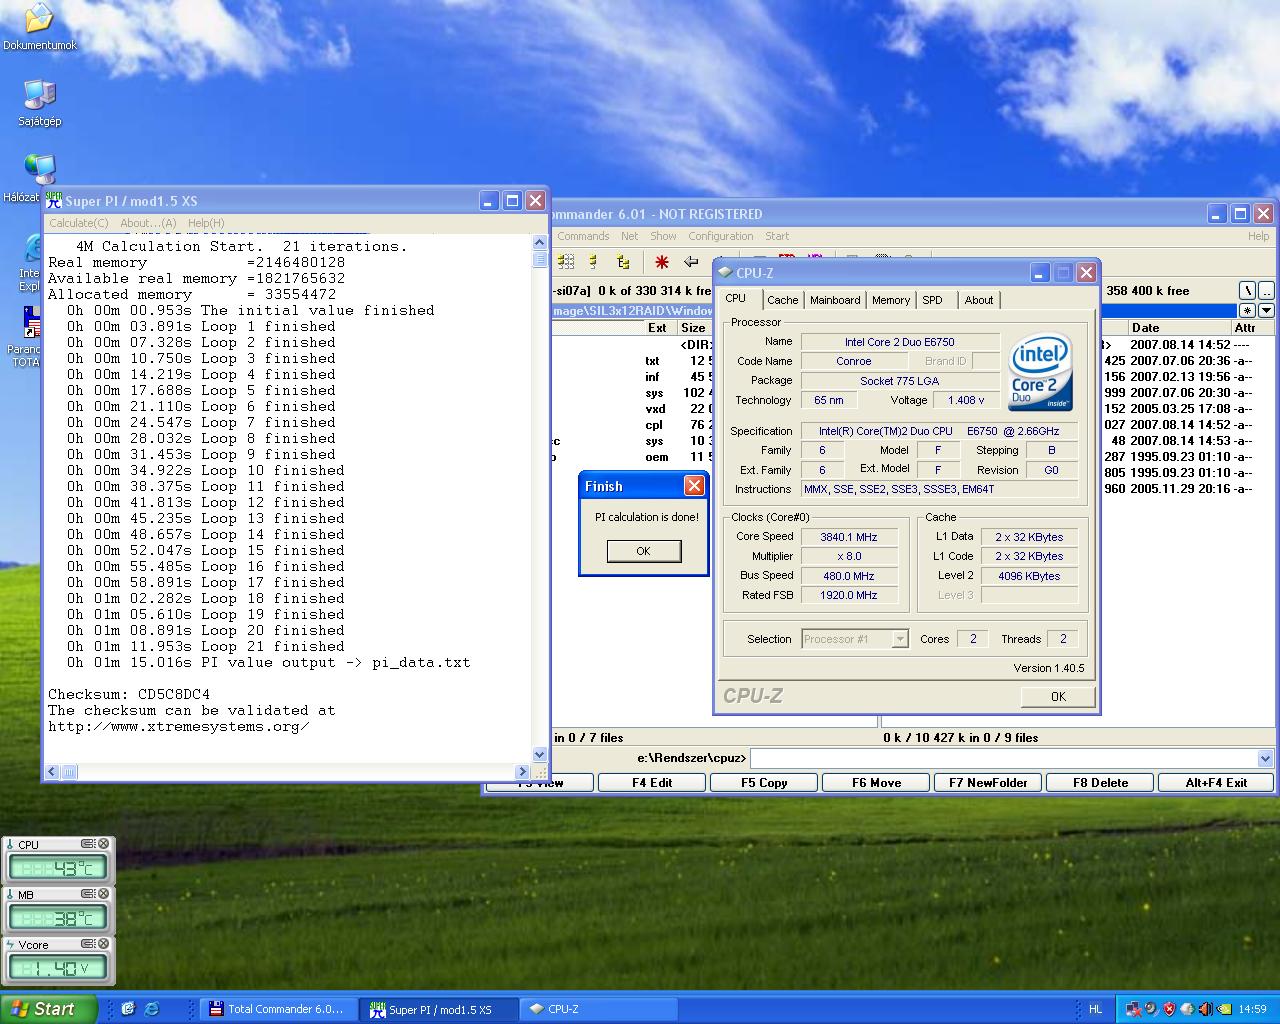The width and height of the screenshot is (1280, 1024).
Task: Click the red asterisk invert selection icon
Action: click(662, 262)
